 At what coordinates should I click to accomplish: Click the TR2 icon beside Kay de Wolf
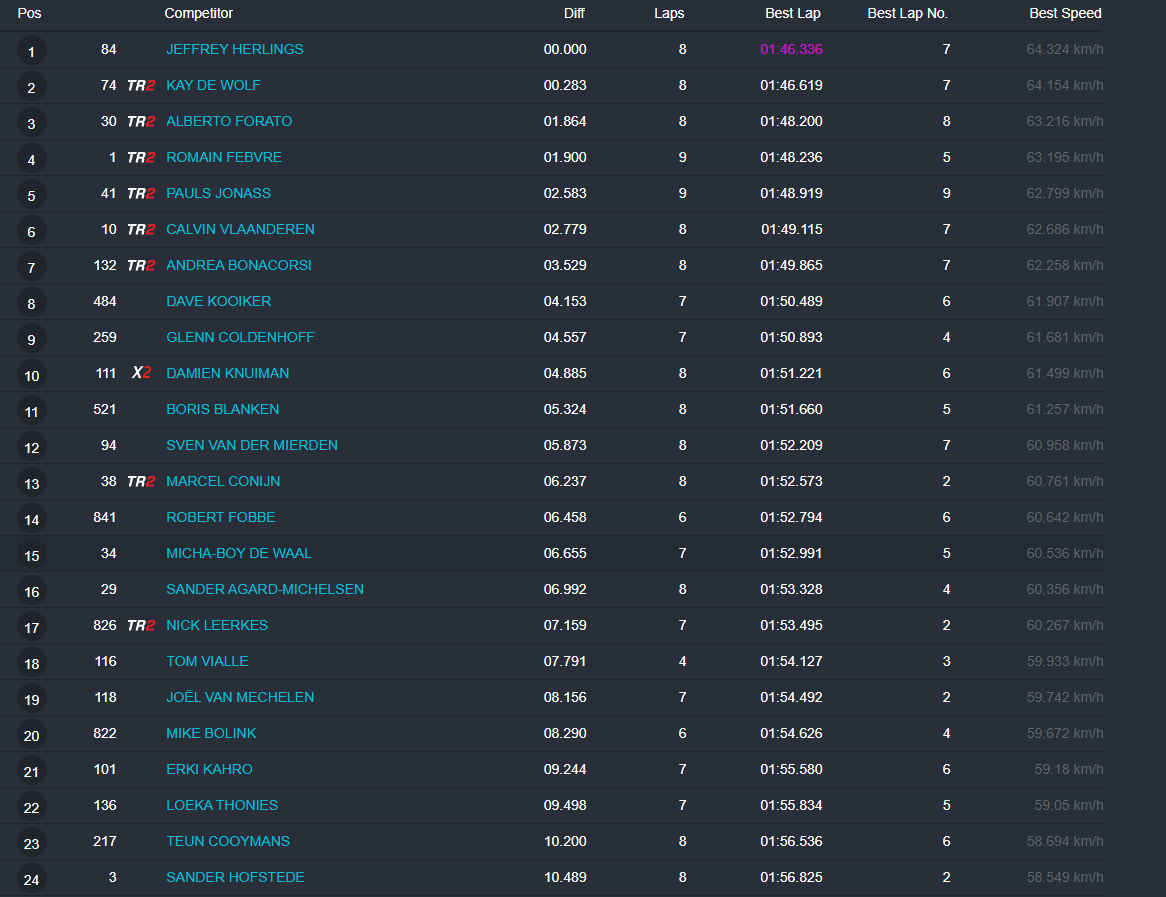pos(141,86)
